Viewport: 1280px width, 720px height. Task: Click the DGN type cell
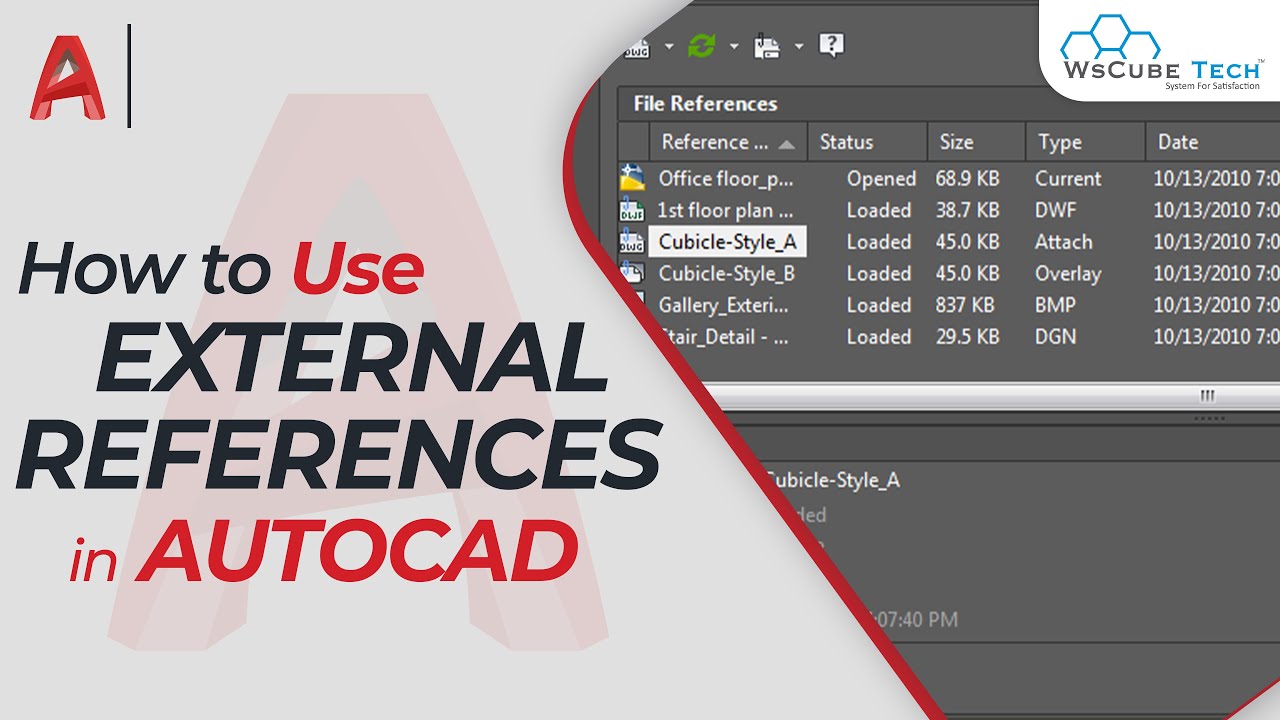pos(1056,337)
